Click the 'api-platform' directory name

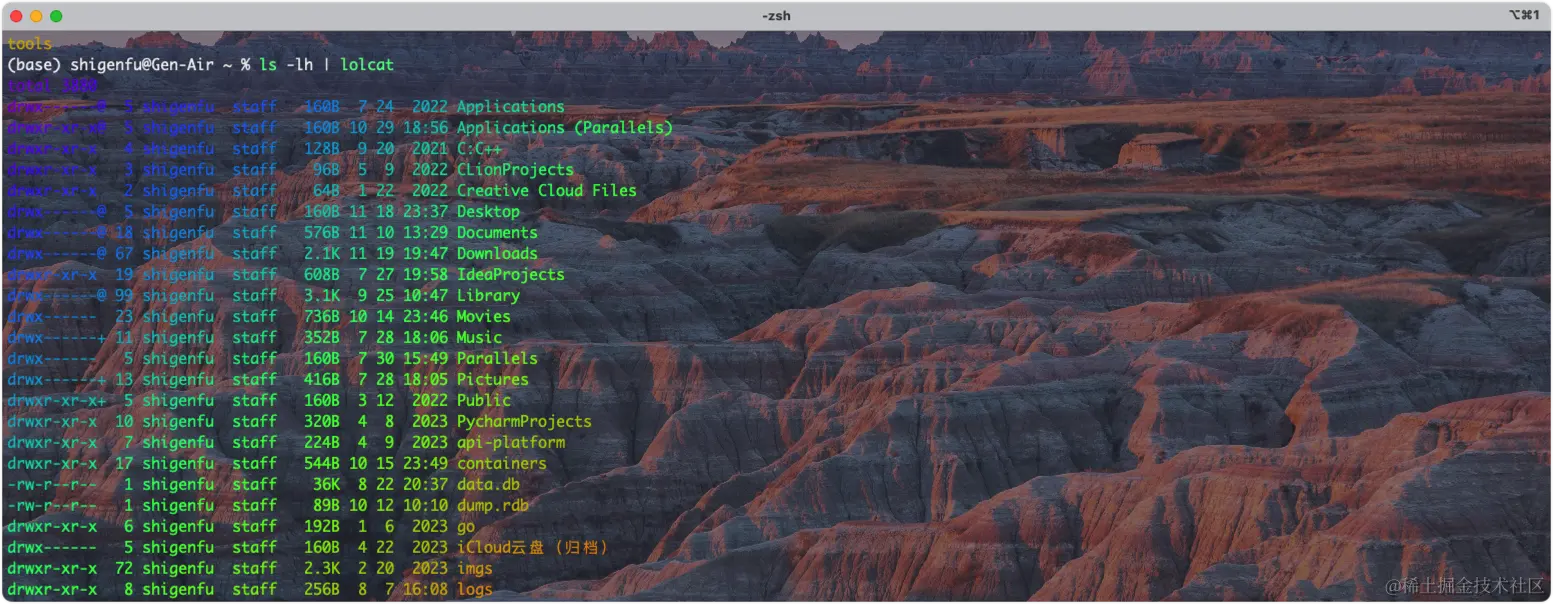point(511,443)
